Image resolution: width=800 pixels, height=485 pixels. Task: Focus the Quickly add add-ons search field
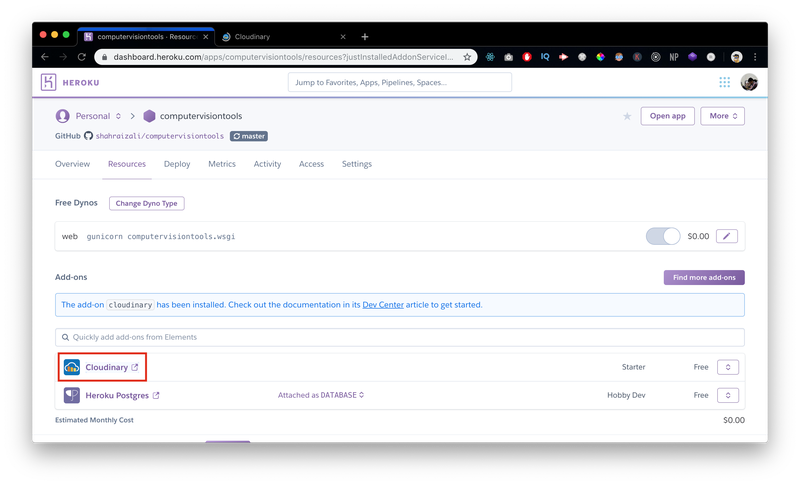(399, 337)
